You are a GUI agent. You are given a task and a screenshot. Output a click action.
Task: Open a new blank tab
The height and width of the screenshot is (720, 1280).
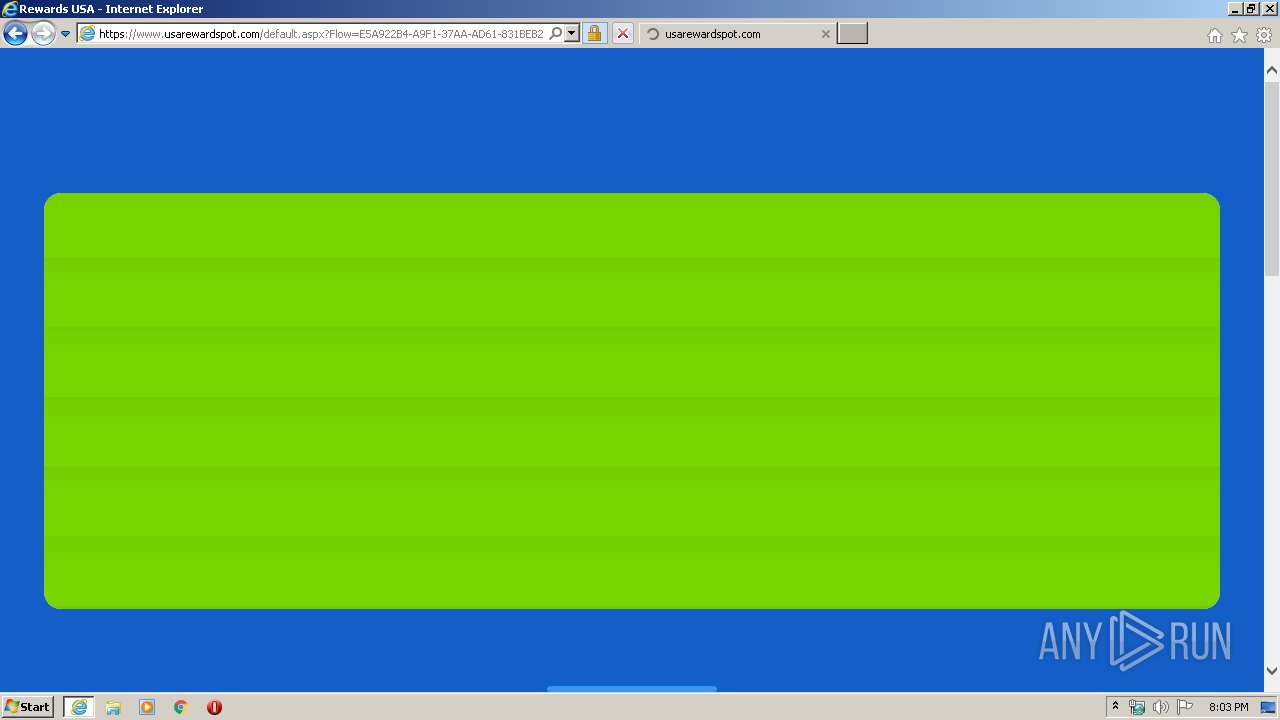point(852,34)
